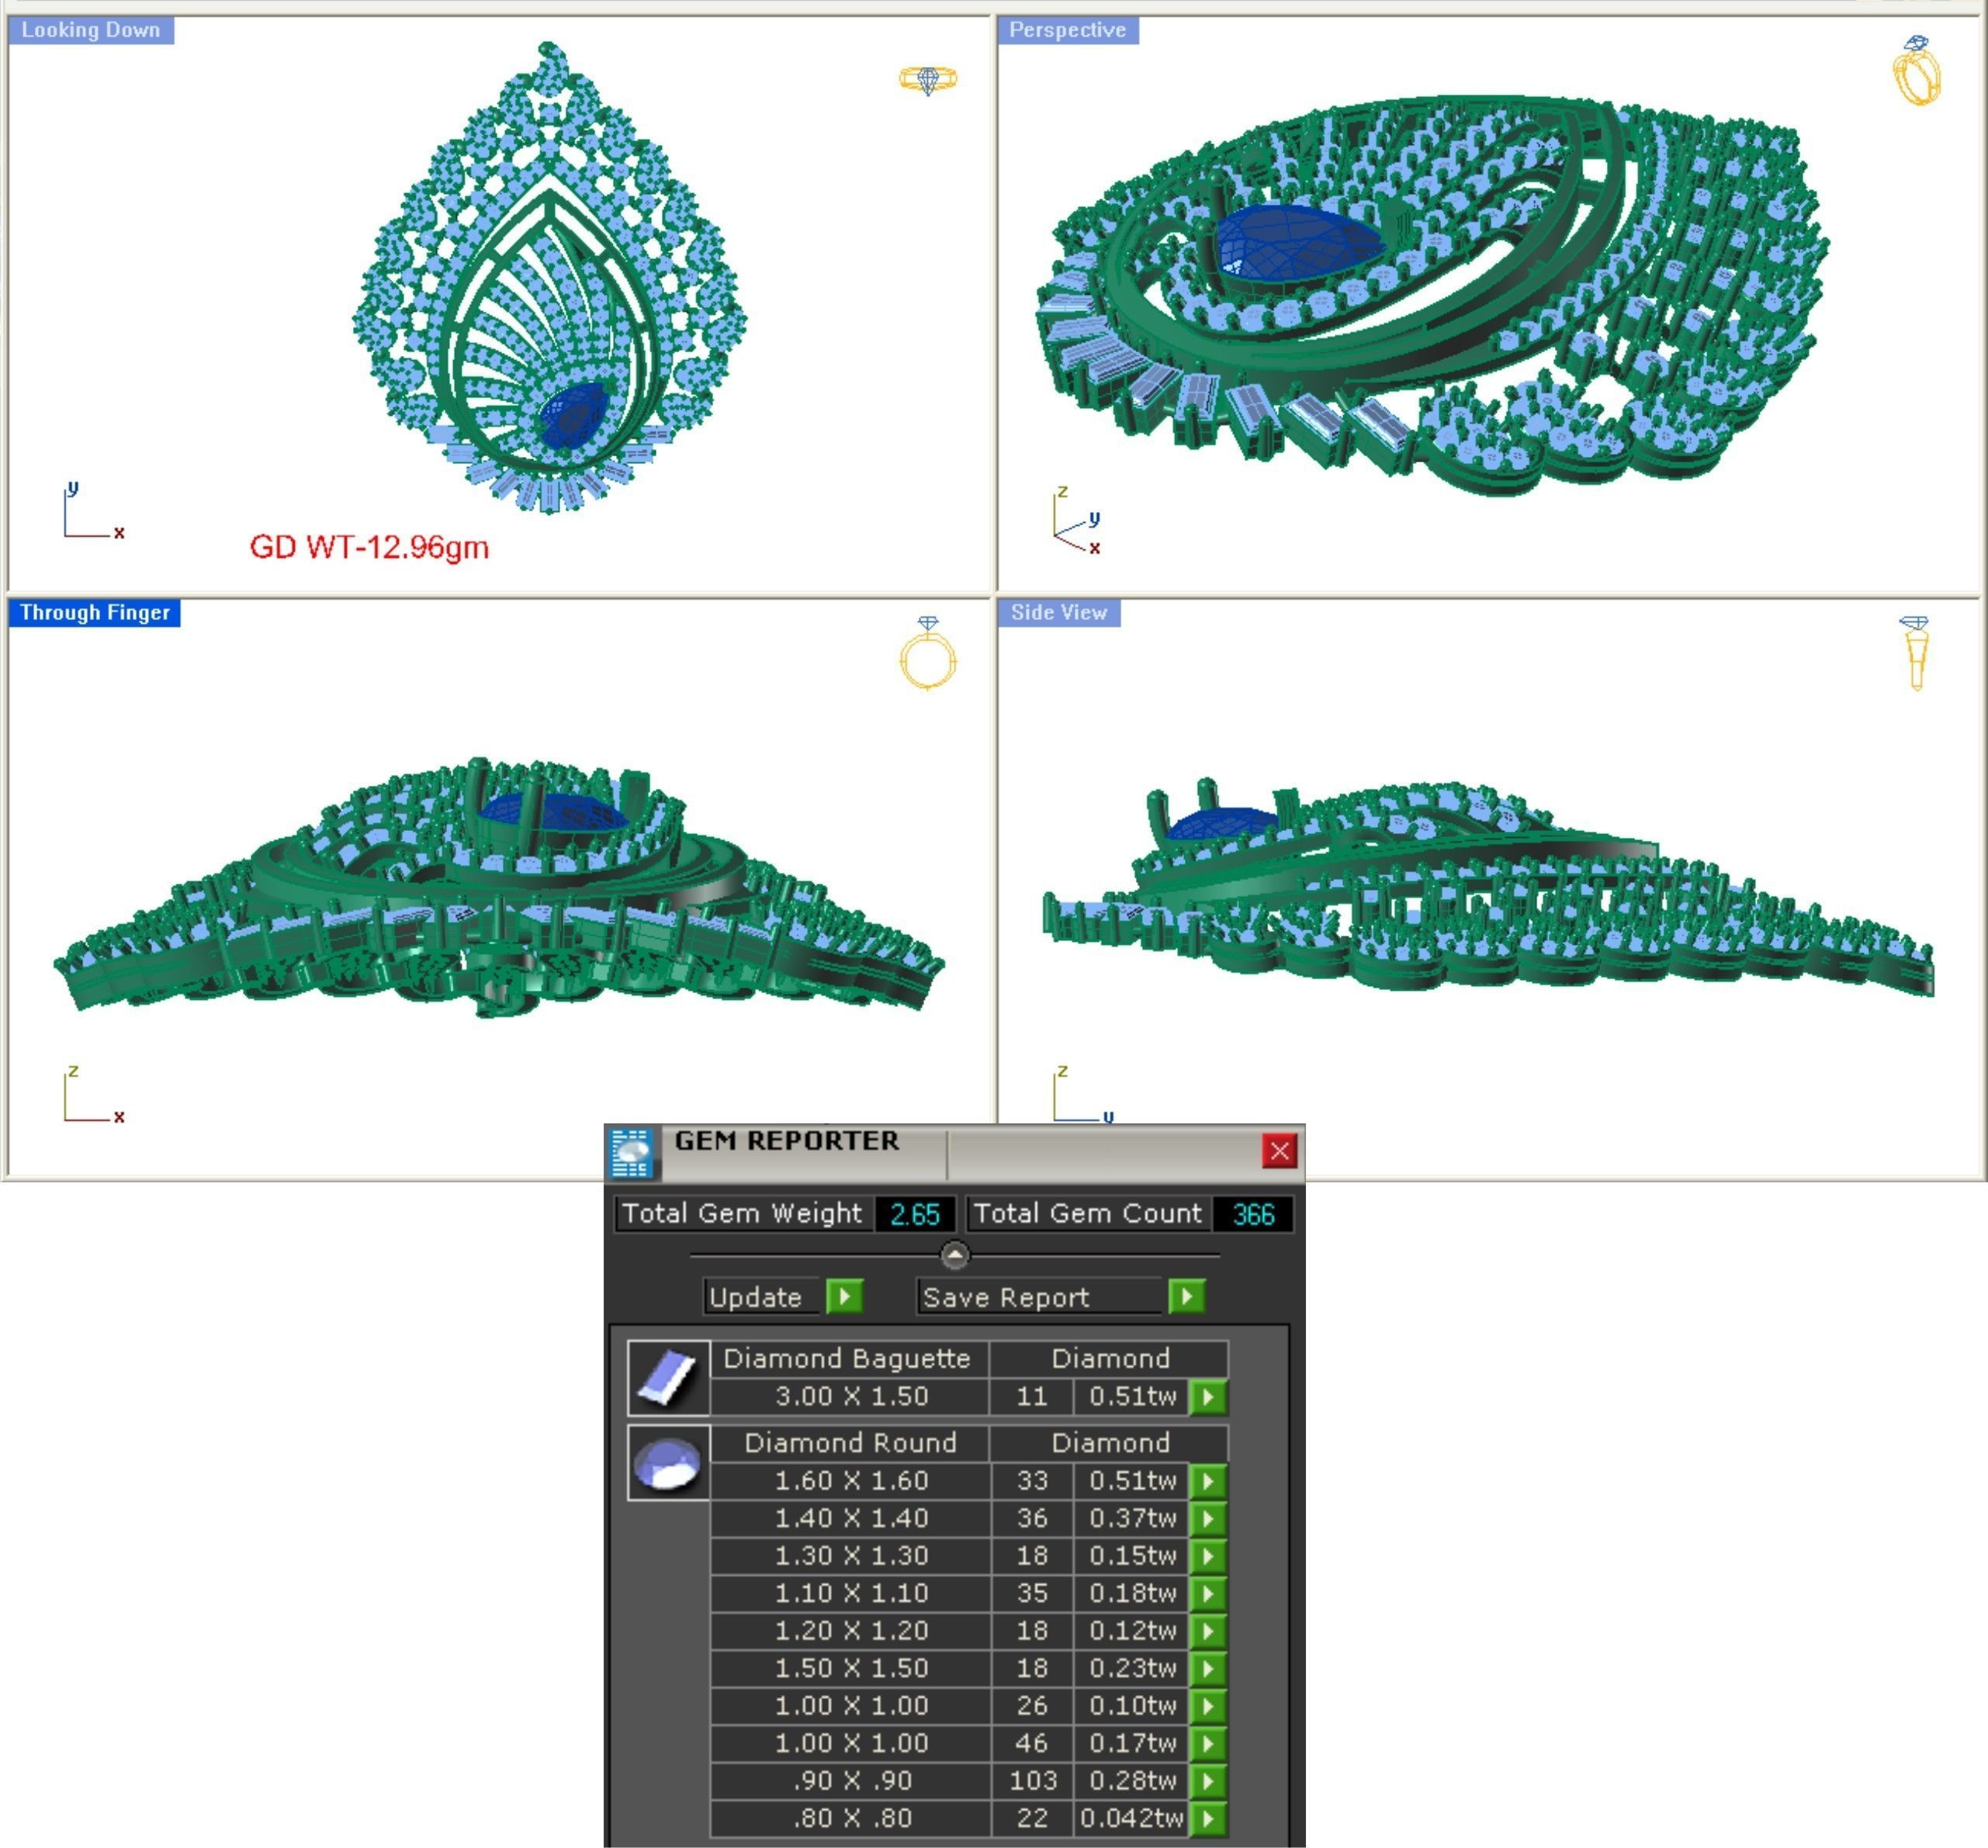Click the green arrow on the .90 X .90 row
Viewport: 1988px width, 1848px height.
[x=1208, y=1780]
